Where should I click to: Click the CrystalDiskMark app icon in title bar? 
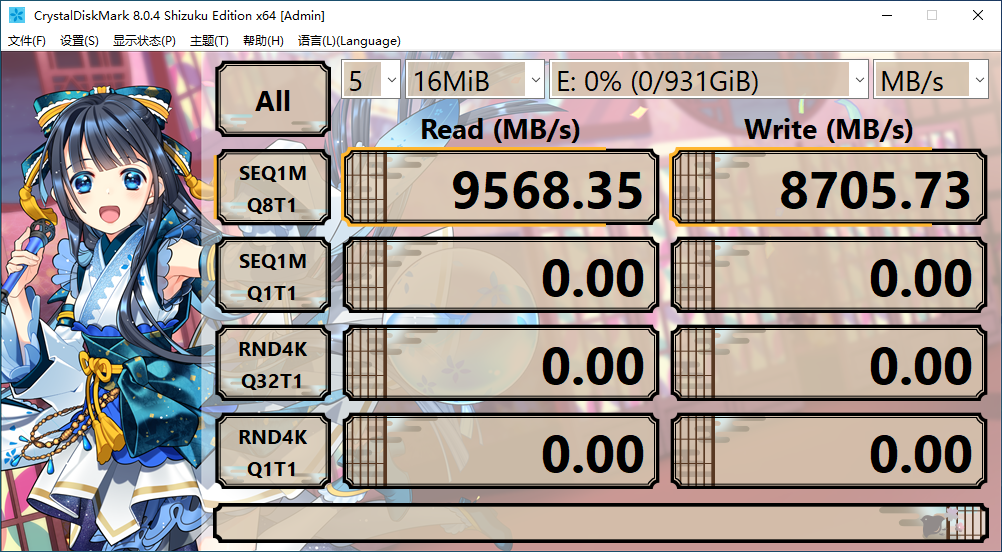coord(17,15)
